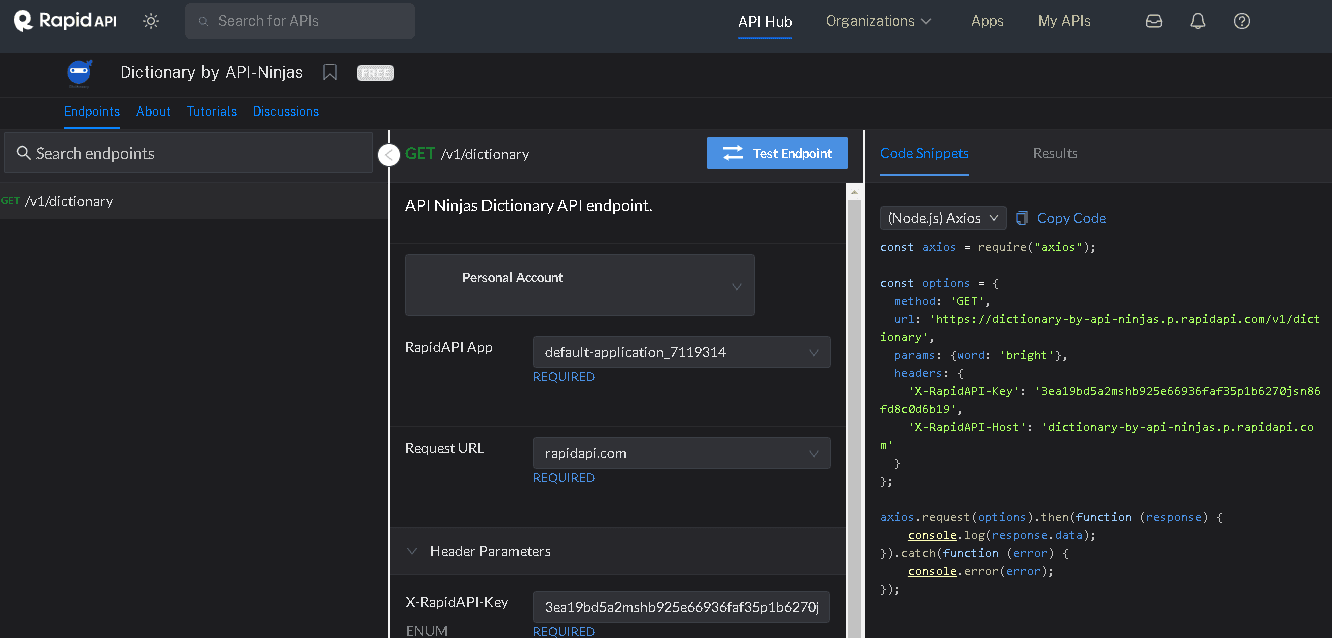Click the help question mark icon

[x=1242, y=21]
